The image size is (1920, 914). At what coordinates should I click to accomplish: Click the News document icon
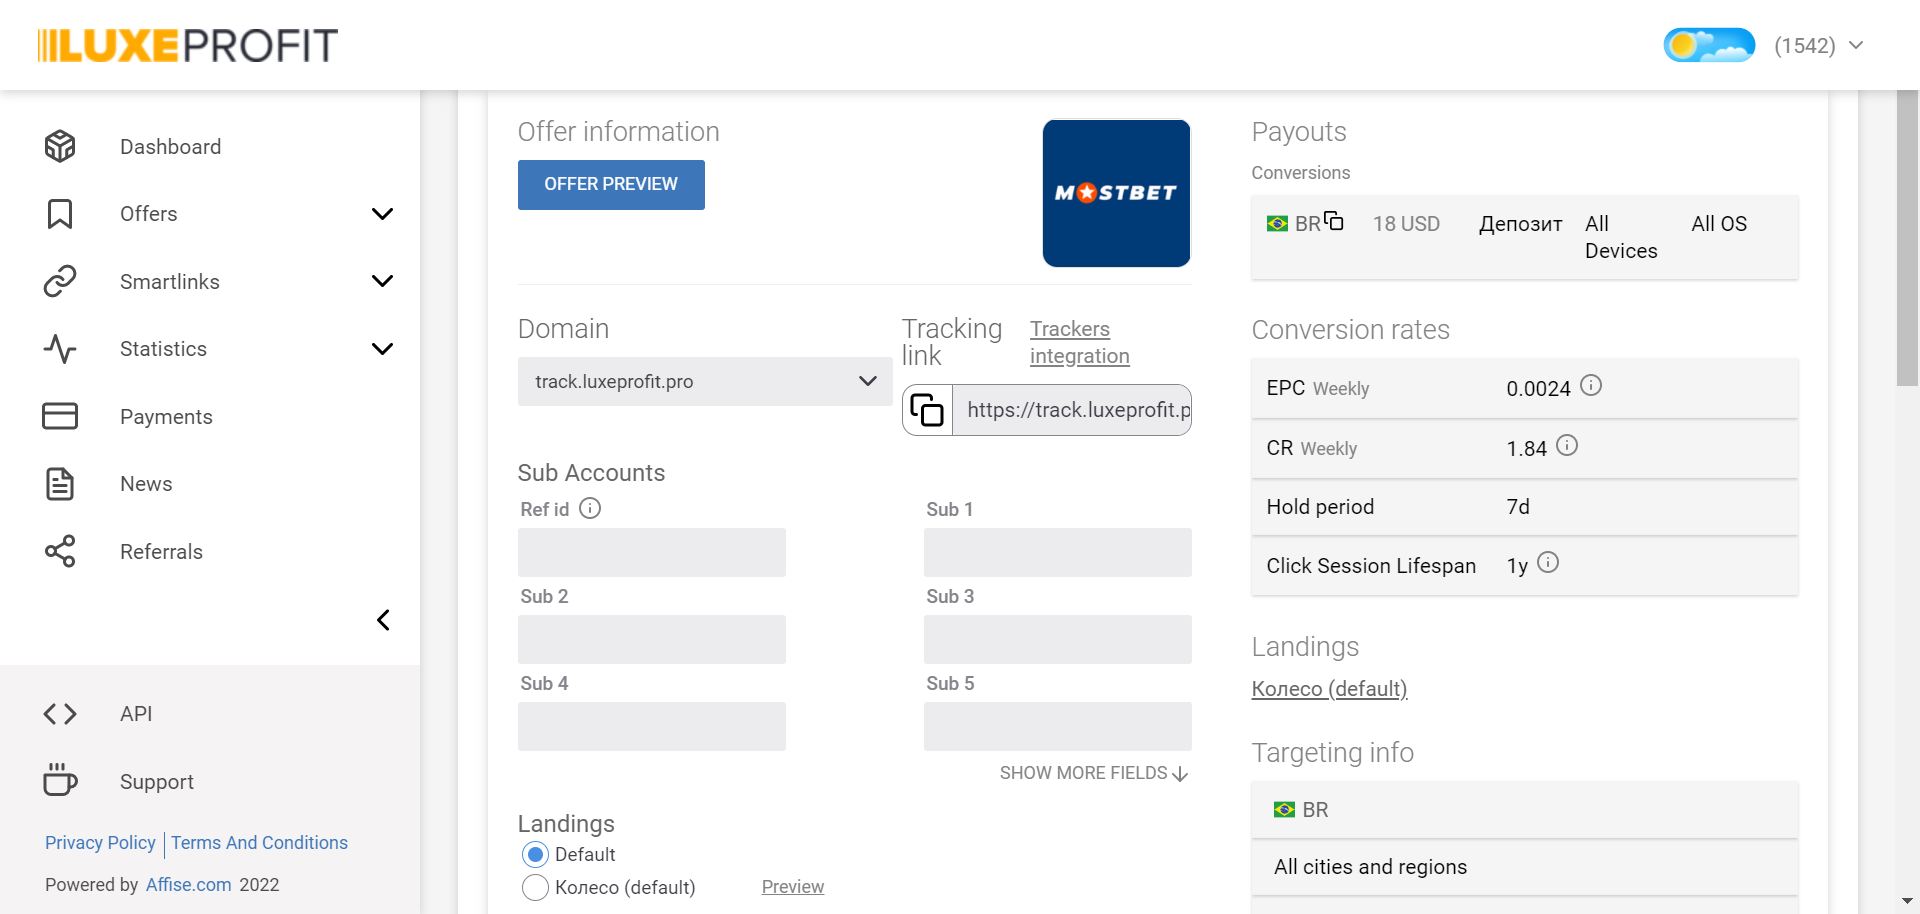tap(60, 484)
